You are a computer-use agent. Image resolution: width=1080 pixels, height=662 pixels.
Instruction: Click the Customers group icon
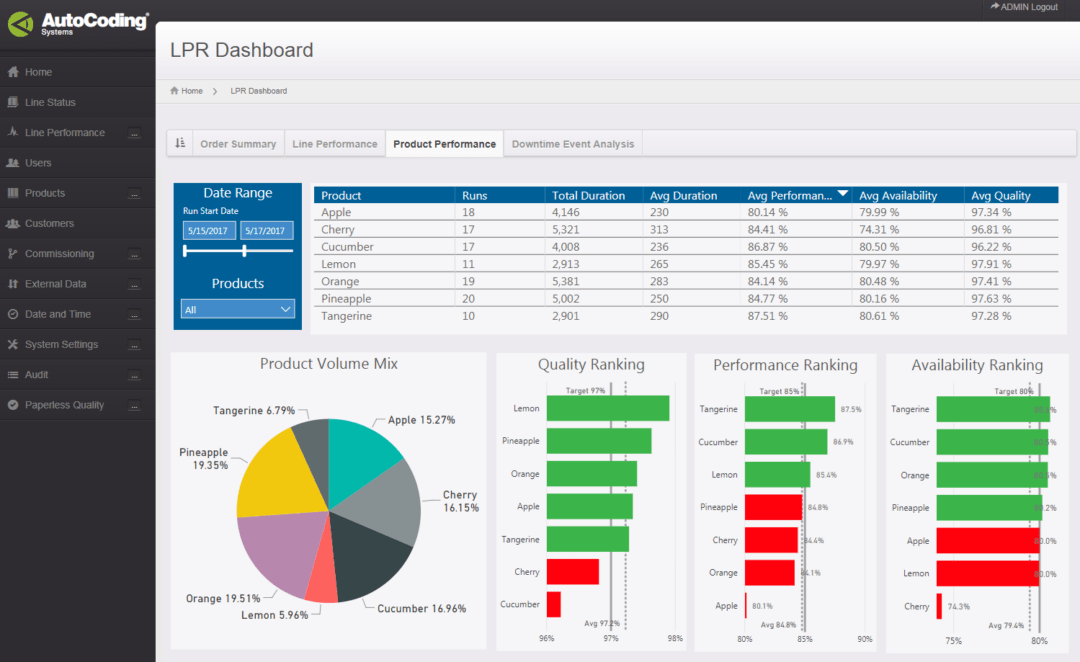coord(13,223)
